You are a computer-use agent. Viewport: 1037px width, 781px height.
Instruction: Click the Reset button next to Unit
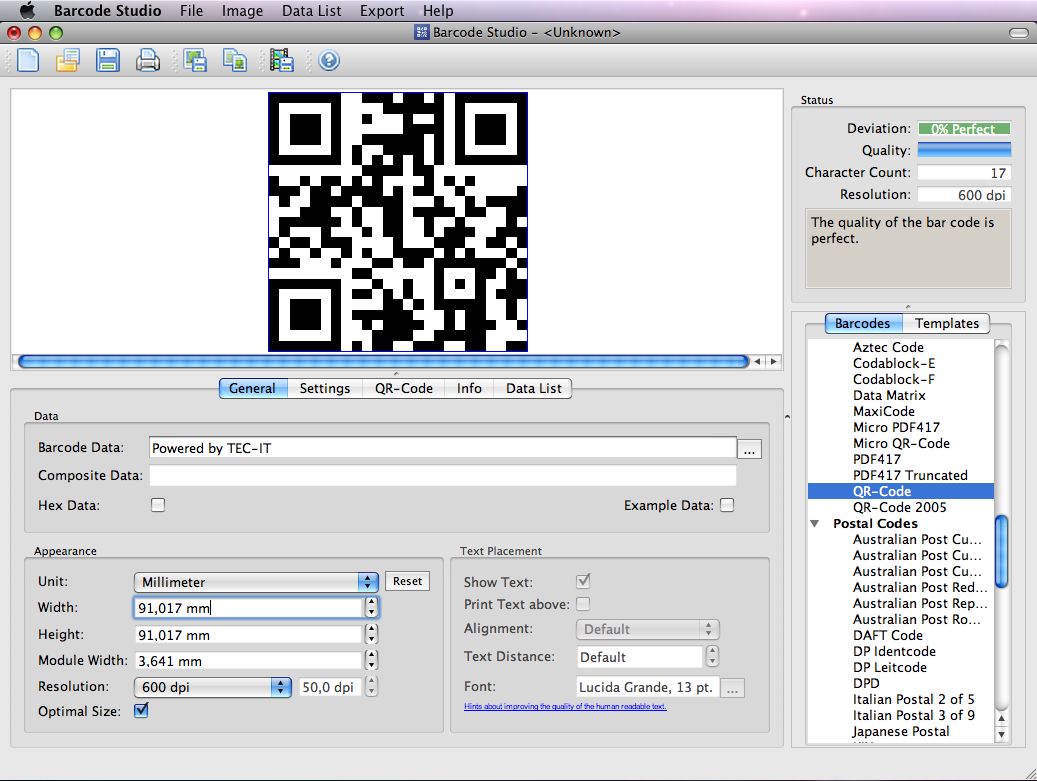click(x=407, y=581)
